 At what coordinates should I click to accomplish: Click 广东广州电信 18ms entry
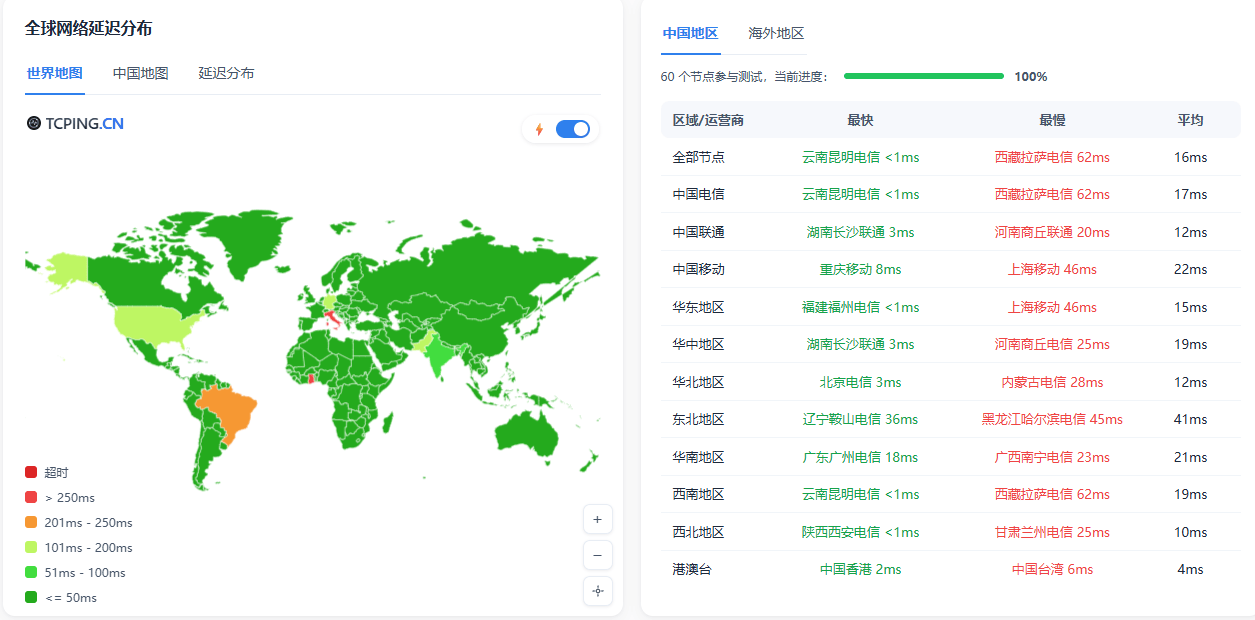(x=860, y=457)
